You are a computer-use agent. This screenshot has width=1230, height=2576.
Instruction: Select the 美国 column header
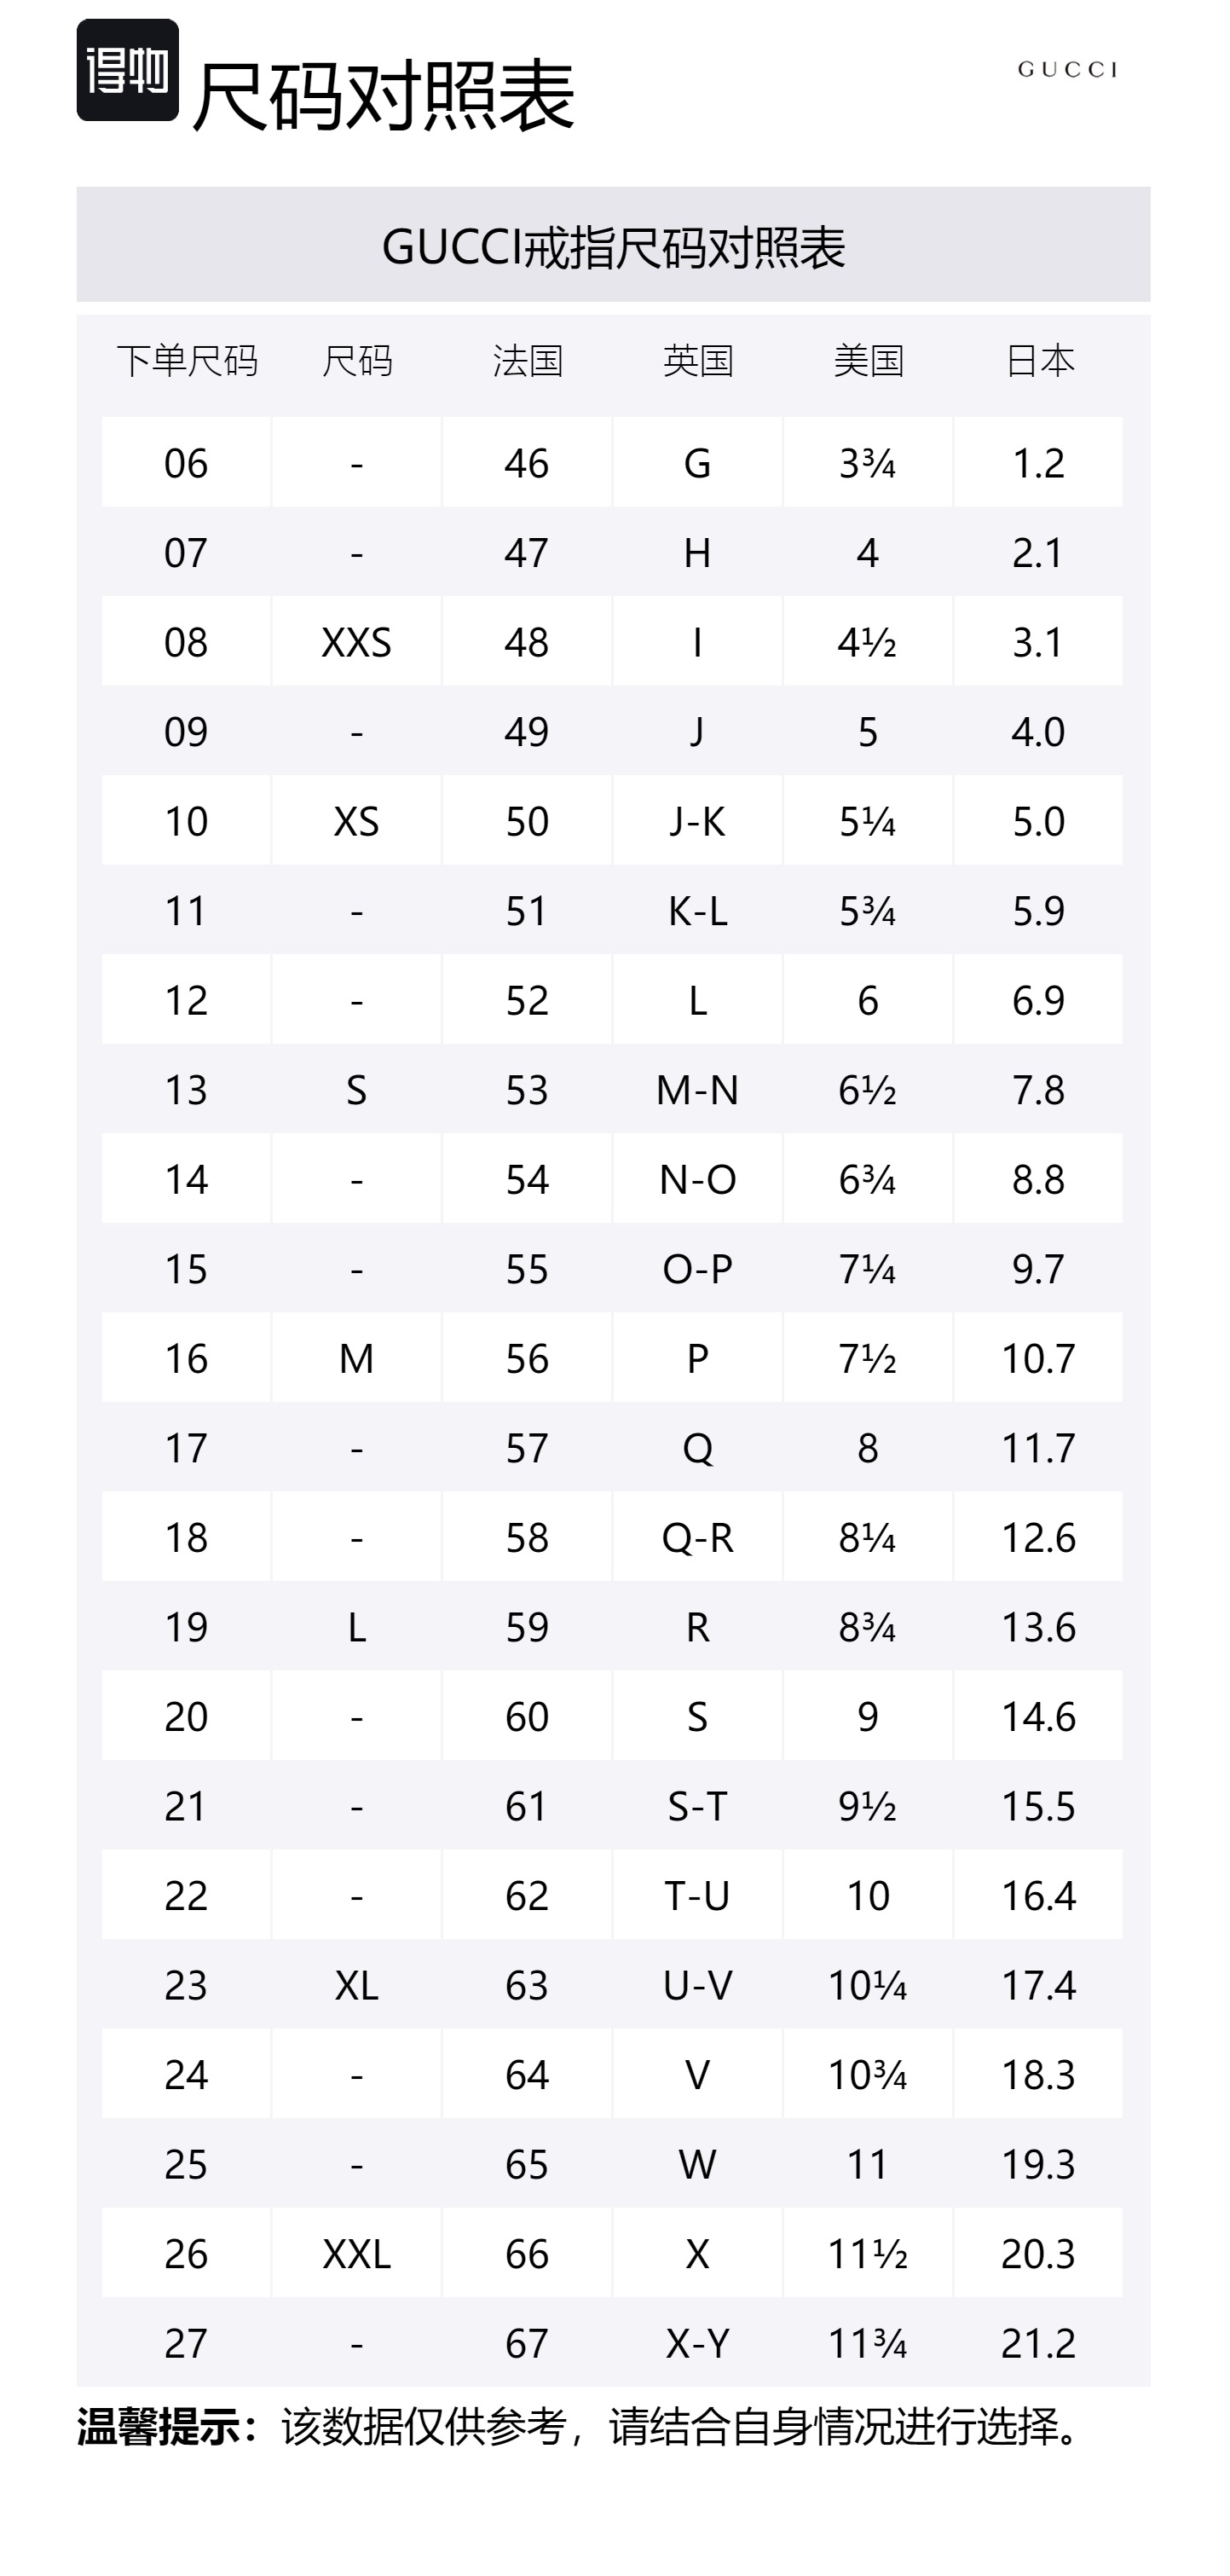[868, 361]
